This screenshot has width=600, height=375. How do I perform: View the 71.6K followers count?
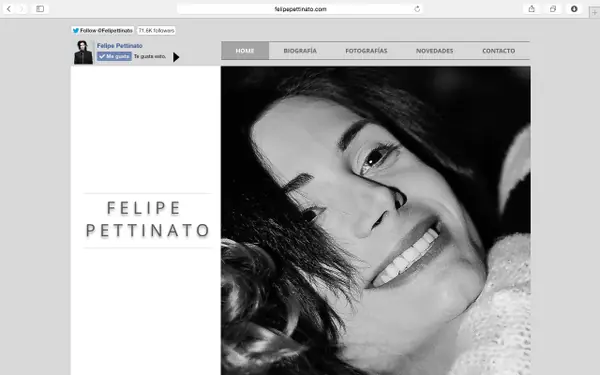156,30
